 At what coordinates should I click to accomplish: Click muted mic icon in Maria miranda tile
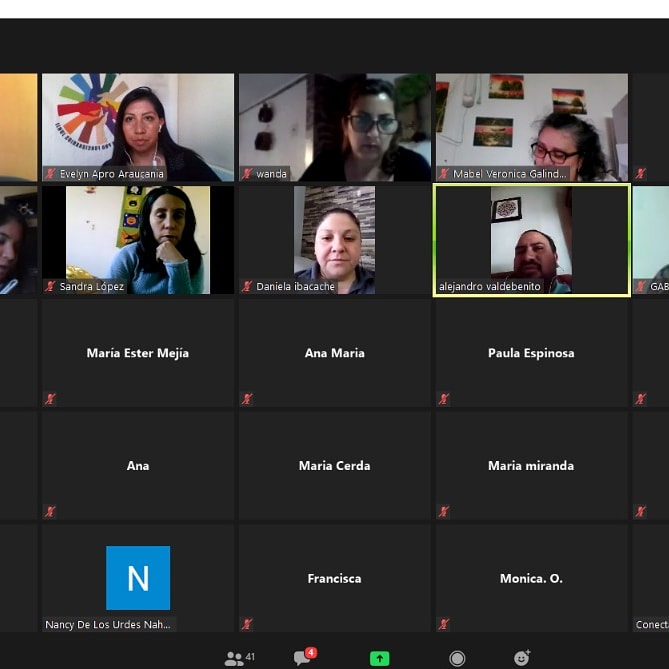click(444, 512)
